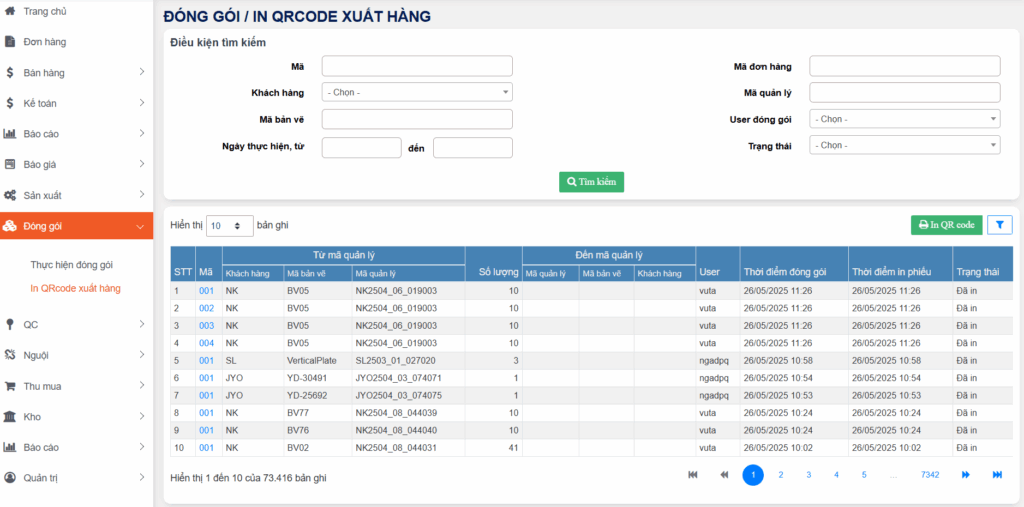Open the Trạng thái dropdown
Screen dimensions: 1024x507
pyautogui.click(x=904, y=145)
